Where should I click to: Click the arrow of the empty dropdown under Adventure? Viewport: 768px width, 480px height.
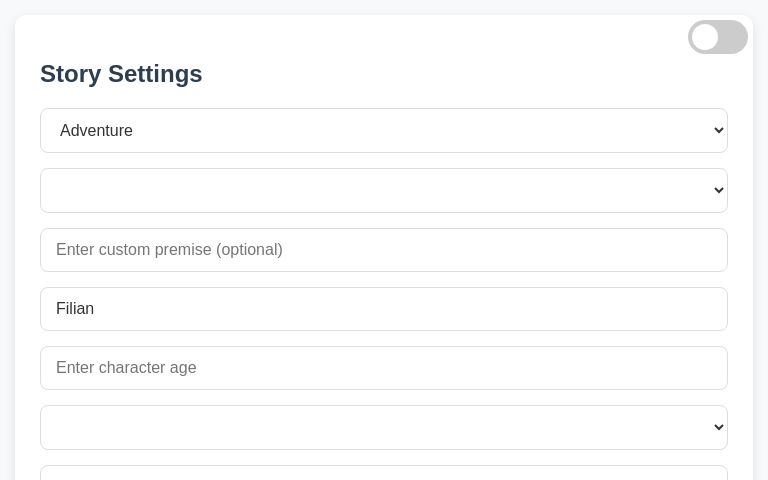coord(718,190)
